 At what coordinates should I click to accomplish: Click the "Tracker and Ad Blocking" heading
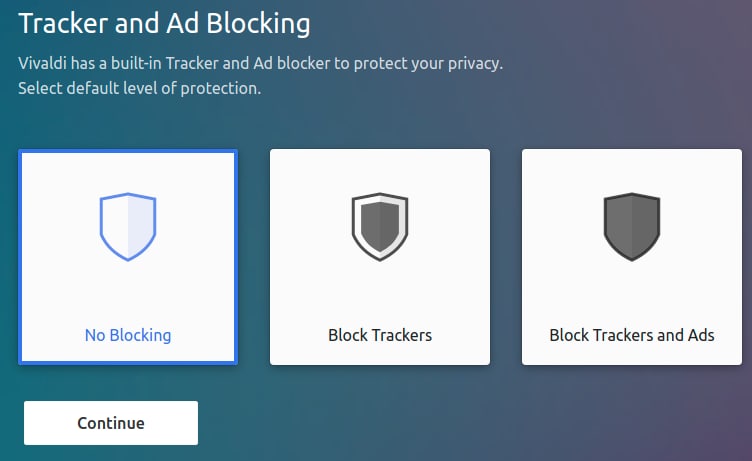pyautogui.click(x=164, y=24)
